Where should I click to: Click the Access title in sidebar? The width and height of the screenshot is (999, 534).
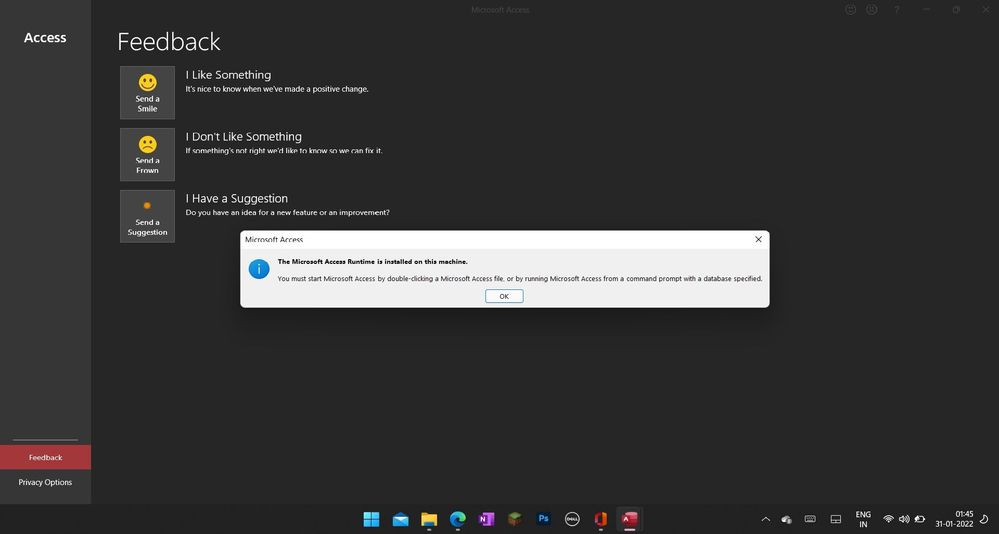[x=45, y=38]
